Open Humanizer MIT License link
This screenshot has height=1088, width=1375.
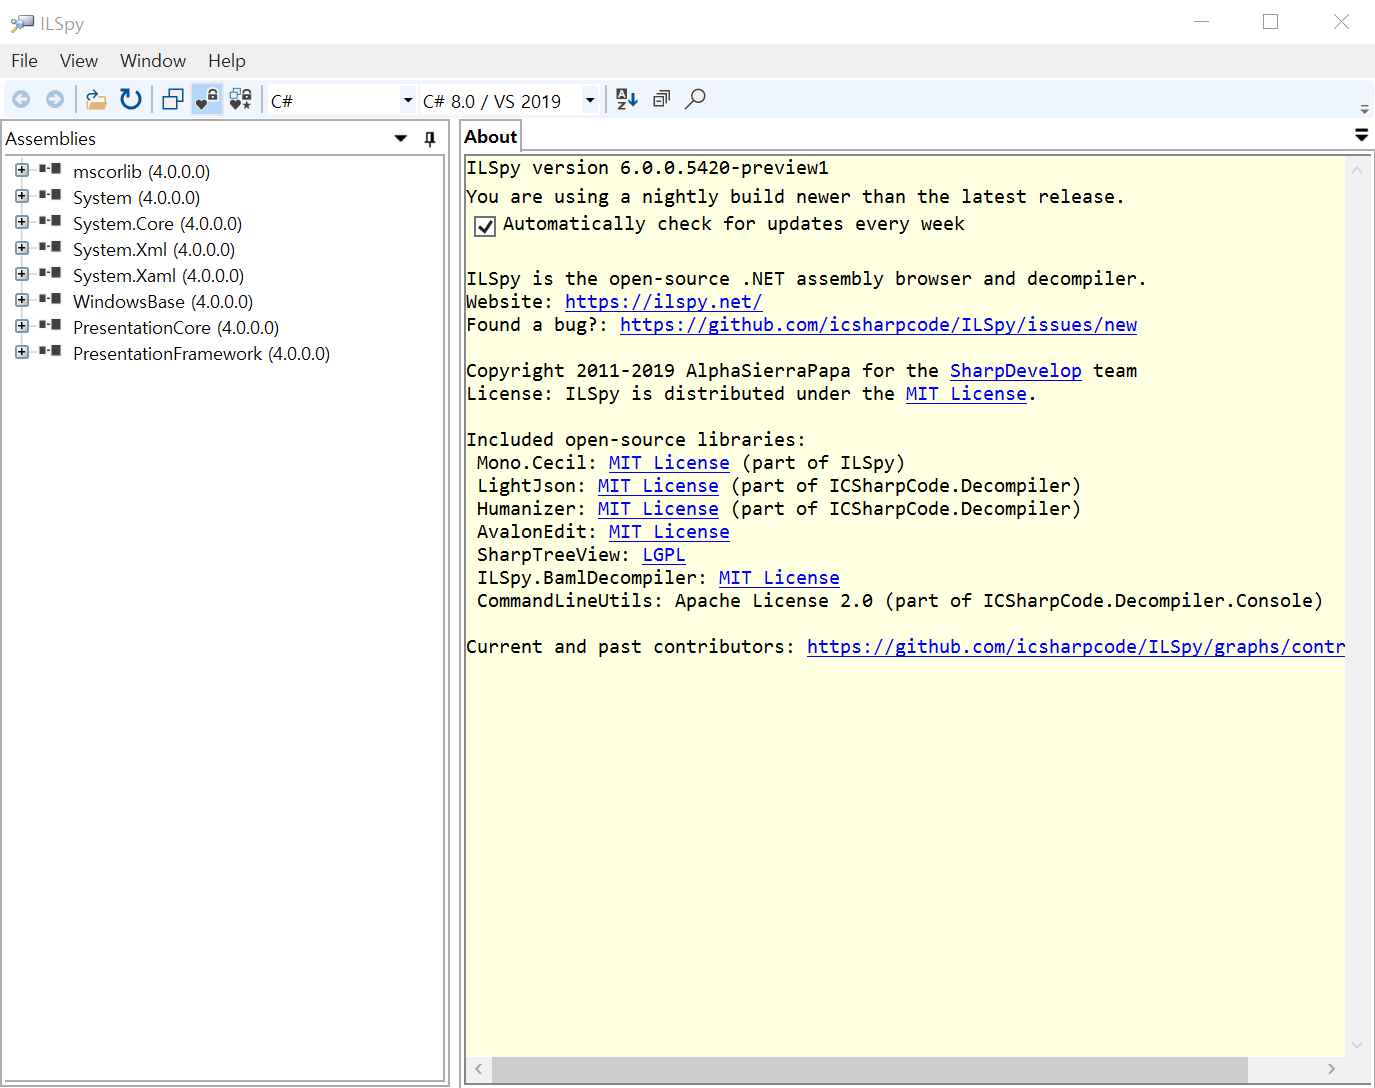pos(658,509)
